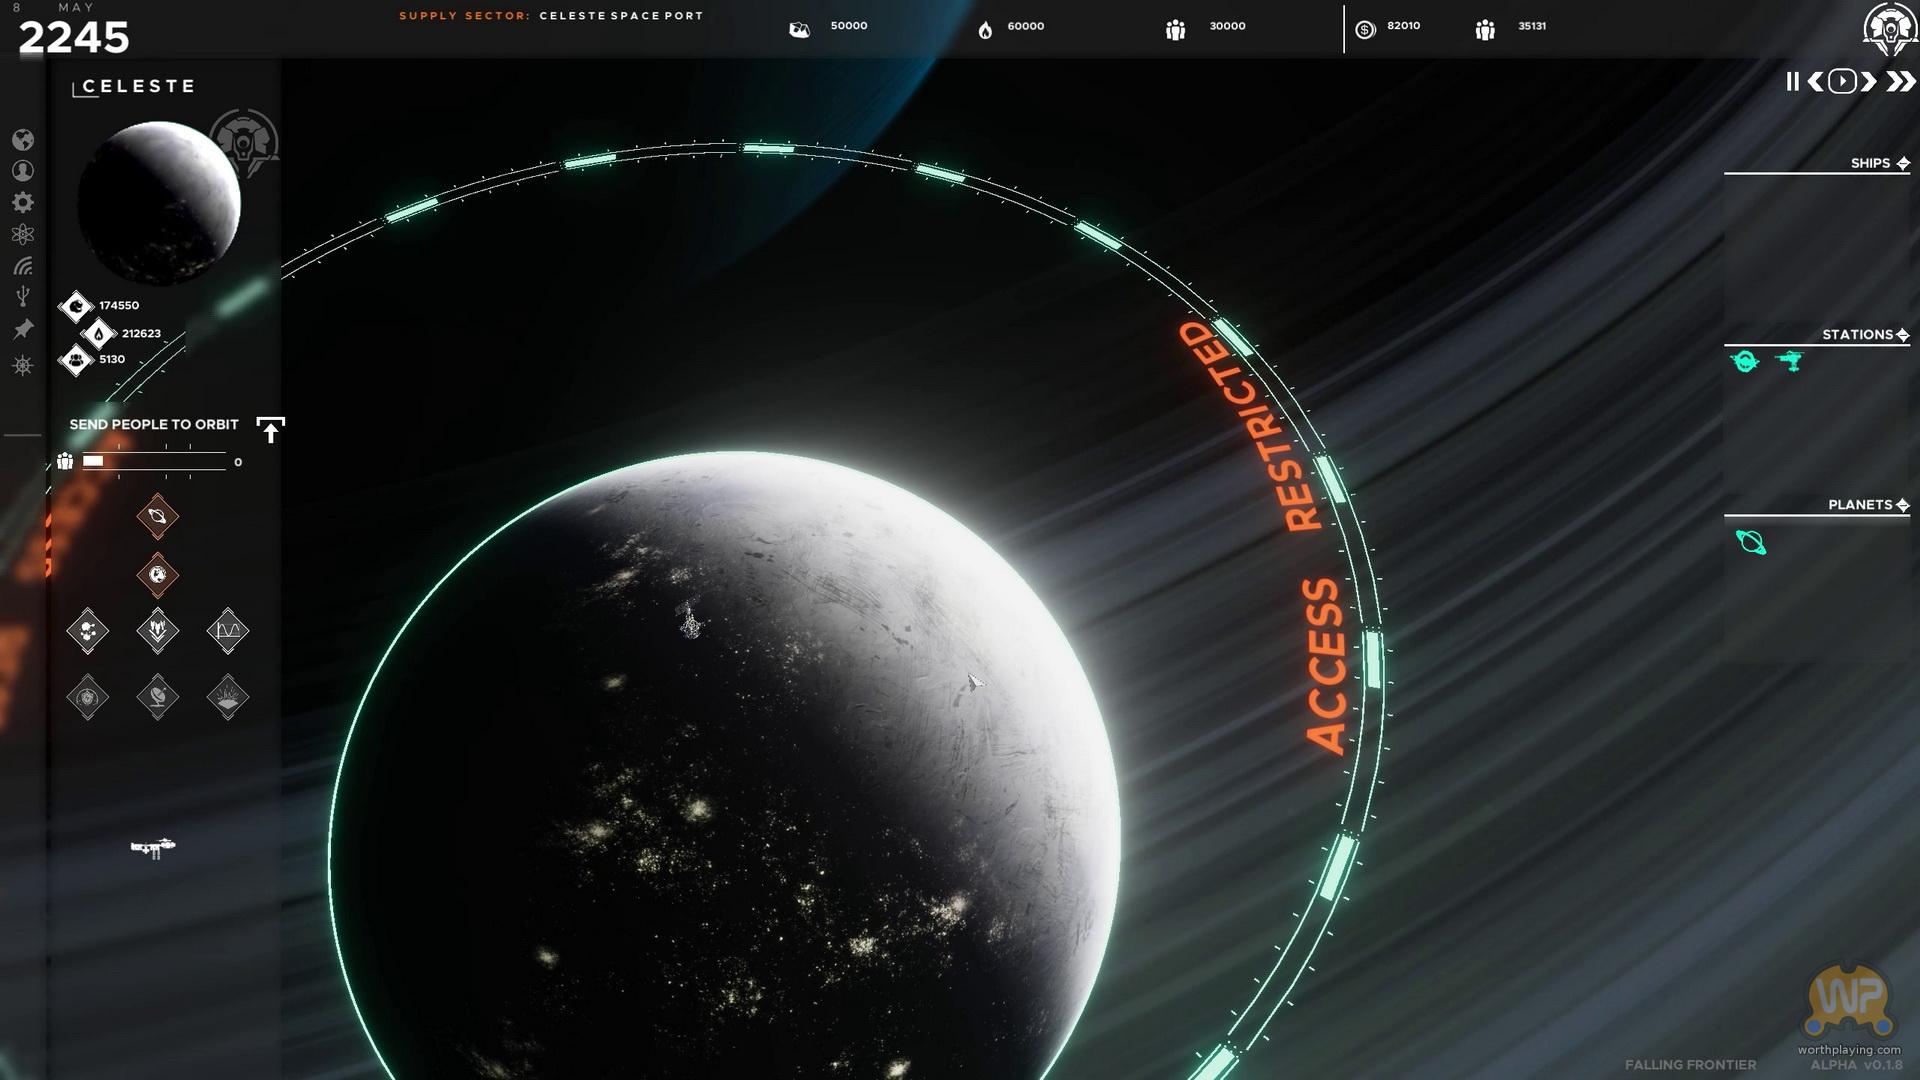This screenshot has height=1080, width=1920.
Task: Select the first cyan station icon
Action: (x=1745, y=361)
